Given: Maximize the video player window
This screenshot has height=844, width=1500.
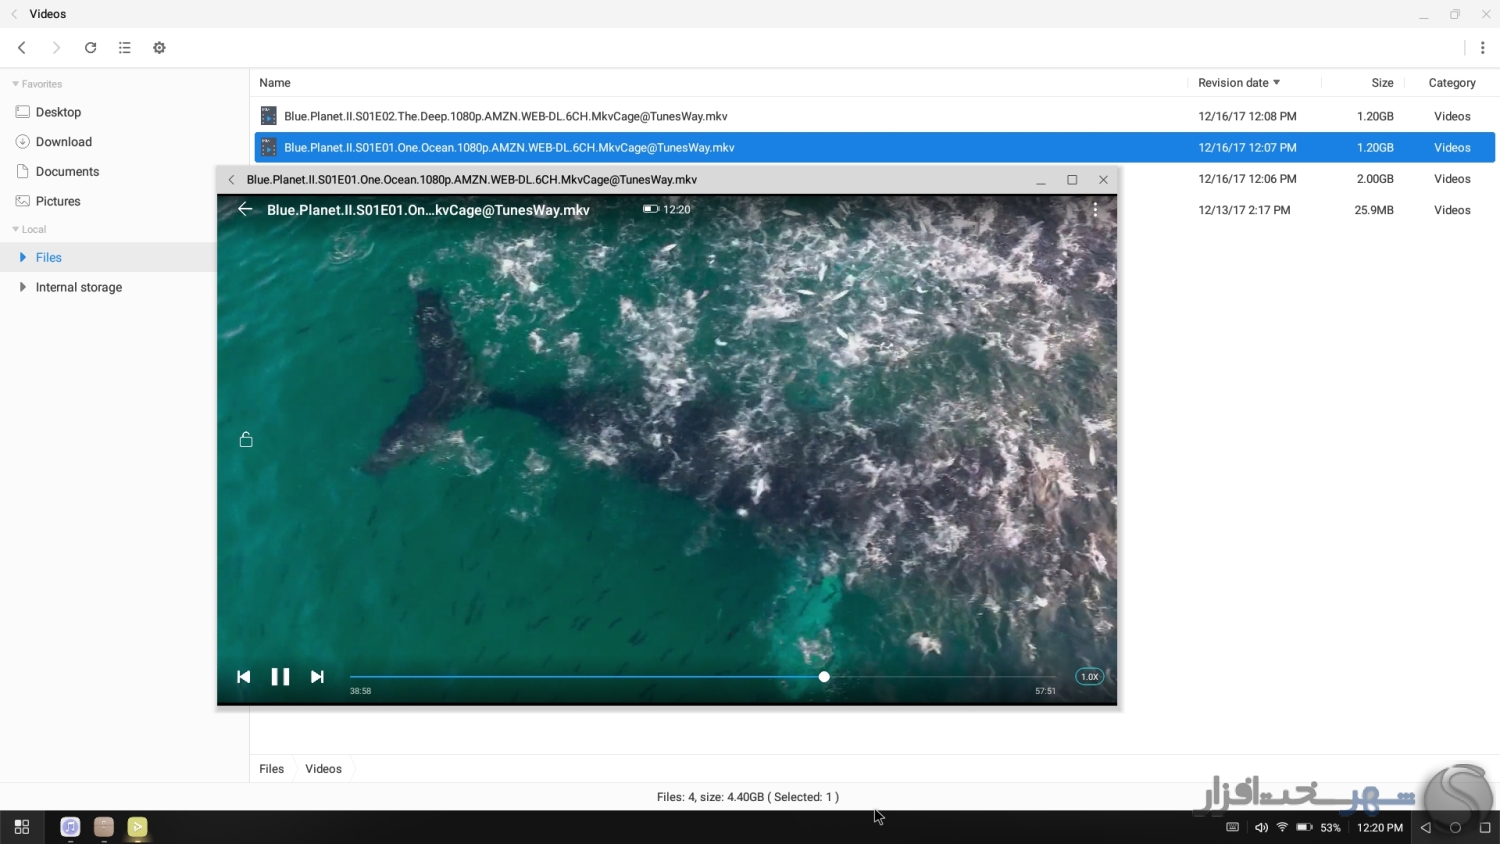Looking at the screenshot, I should [1072, 180].
